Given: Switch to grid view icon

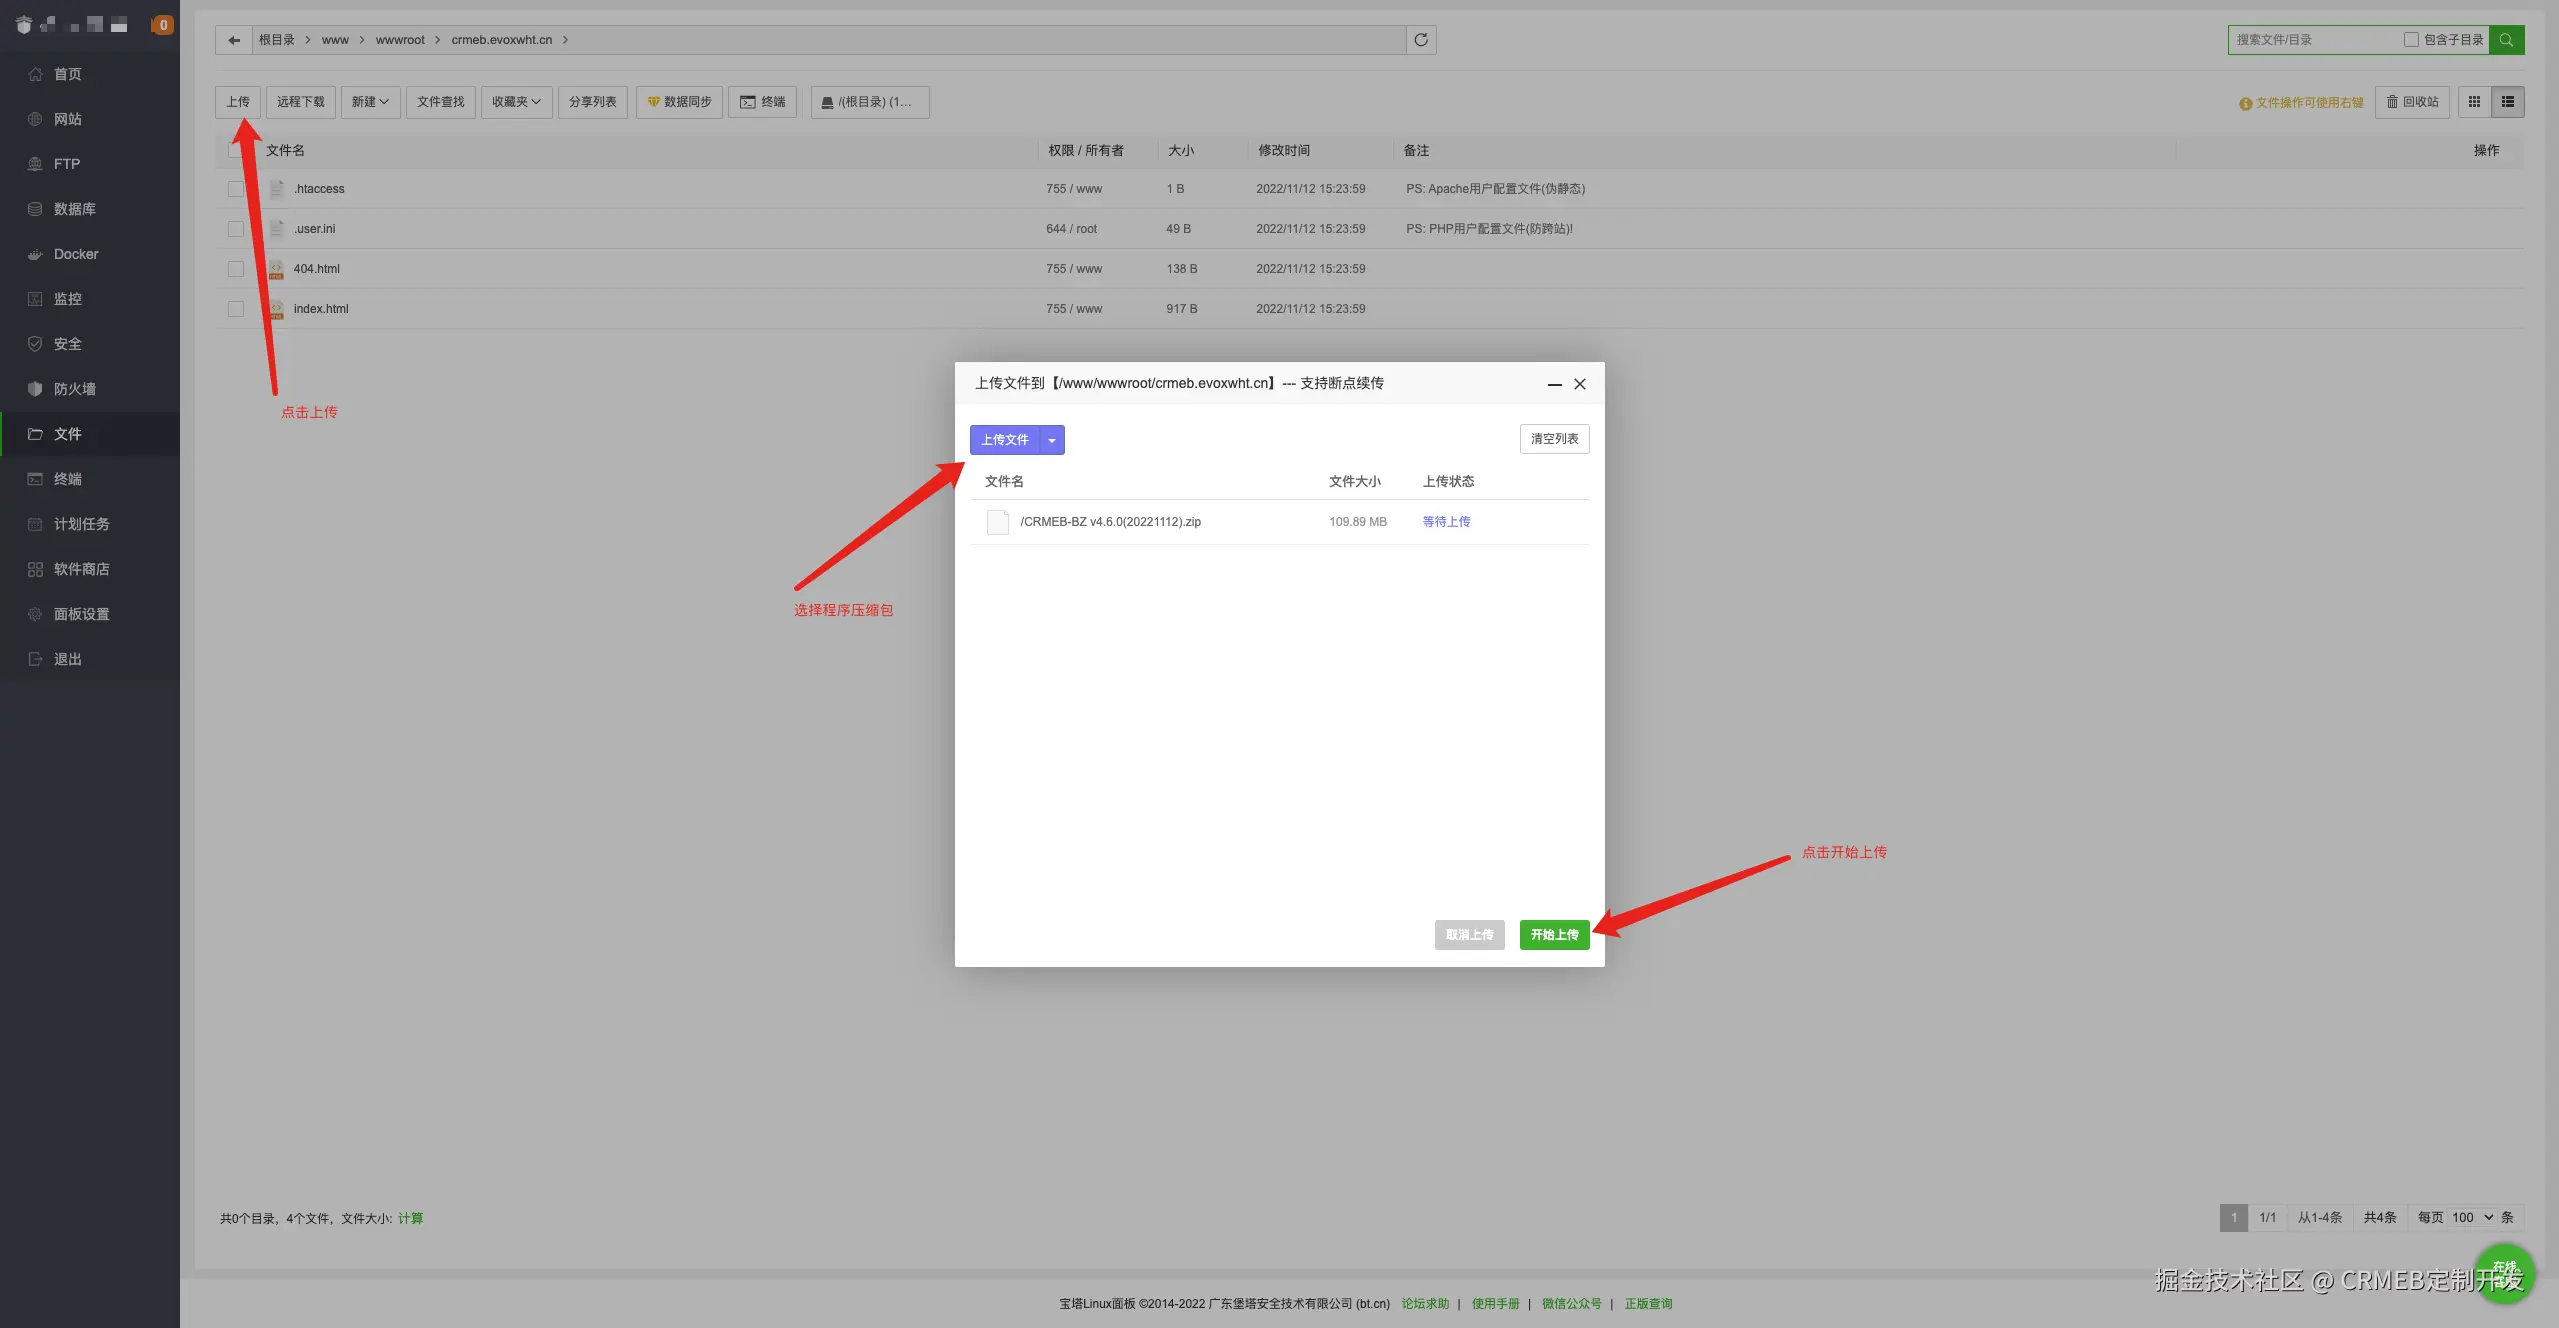Looking at the screenshot, I should (x=2474, y=102).
